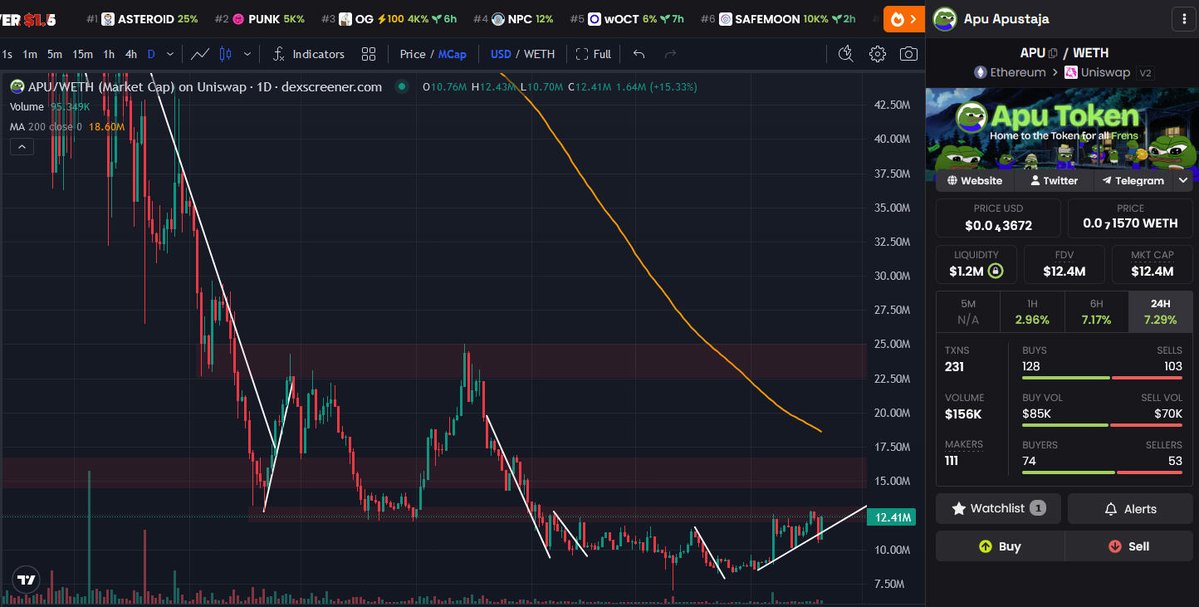Undo the last chart action
The image size is (1199, 607).
[639, 54]
